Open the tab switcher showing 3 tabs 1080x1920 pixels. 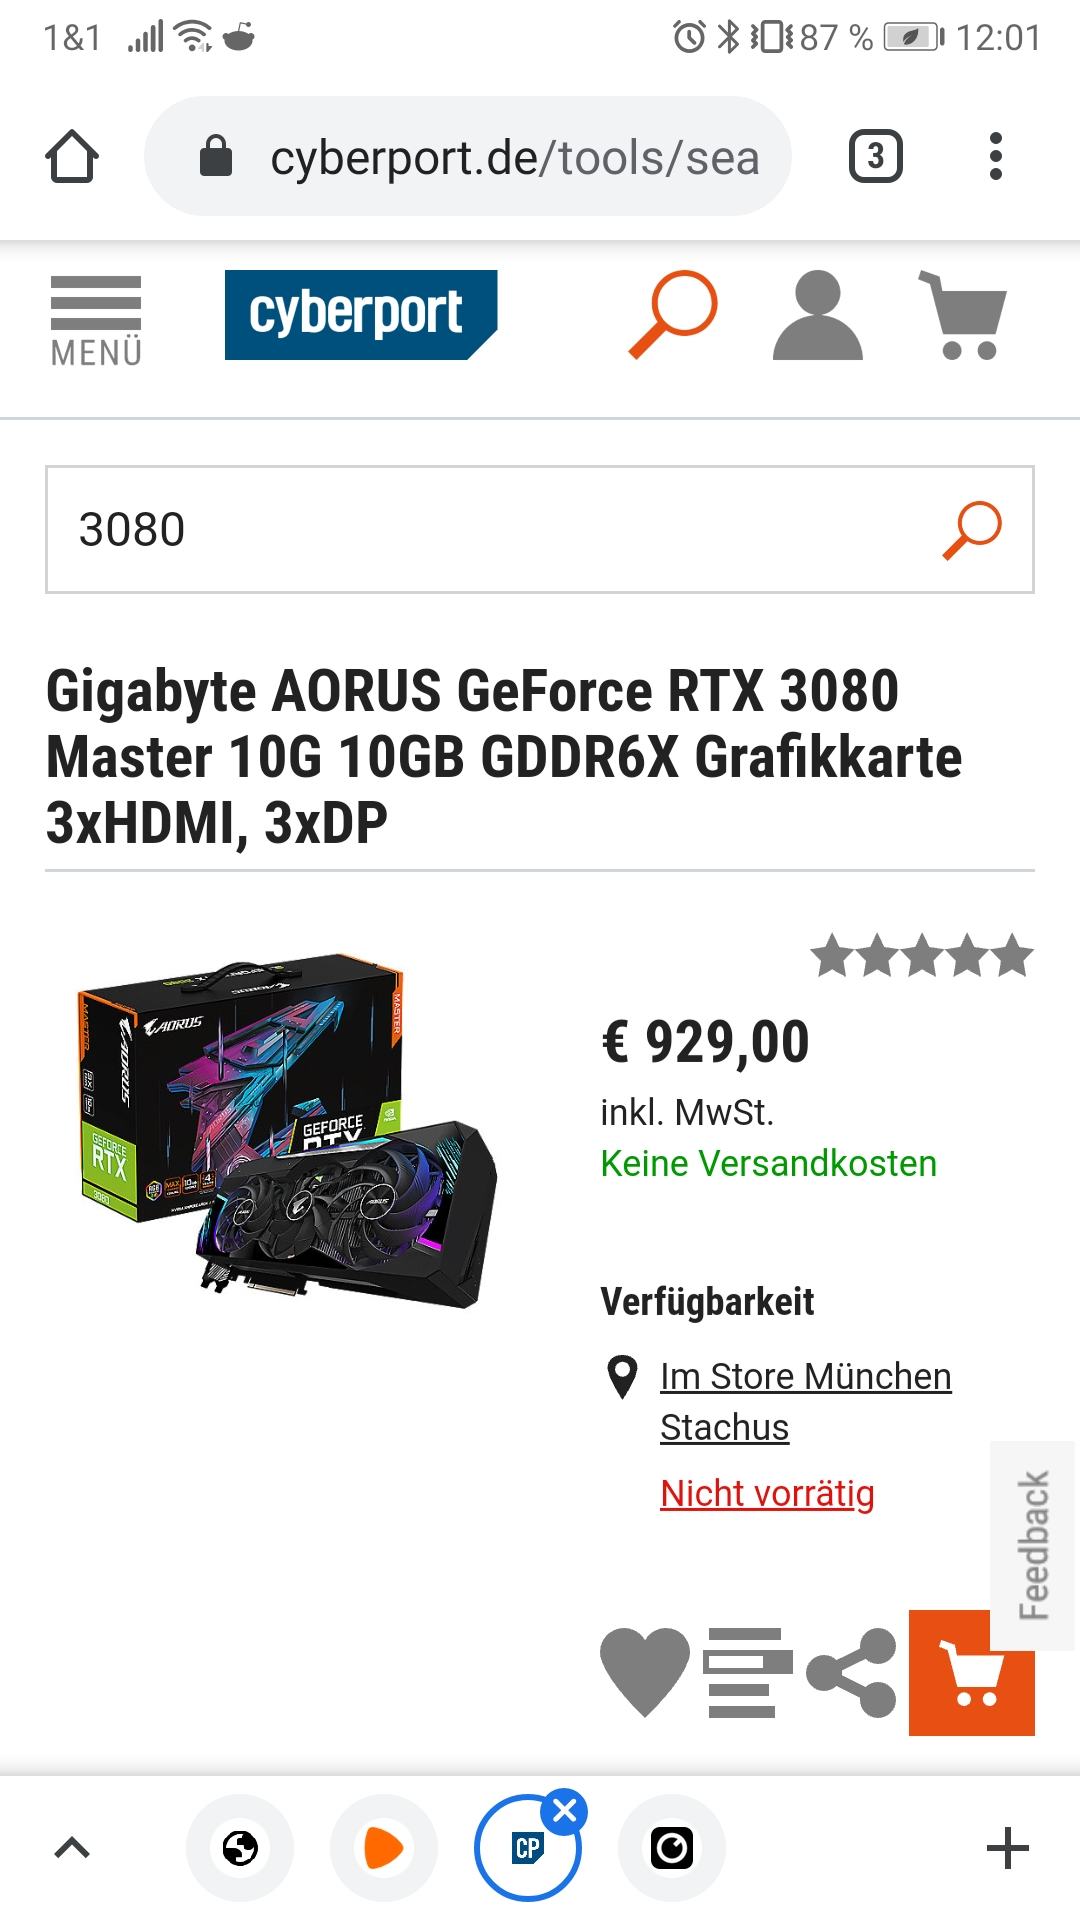(876, 156)
